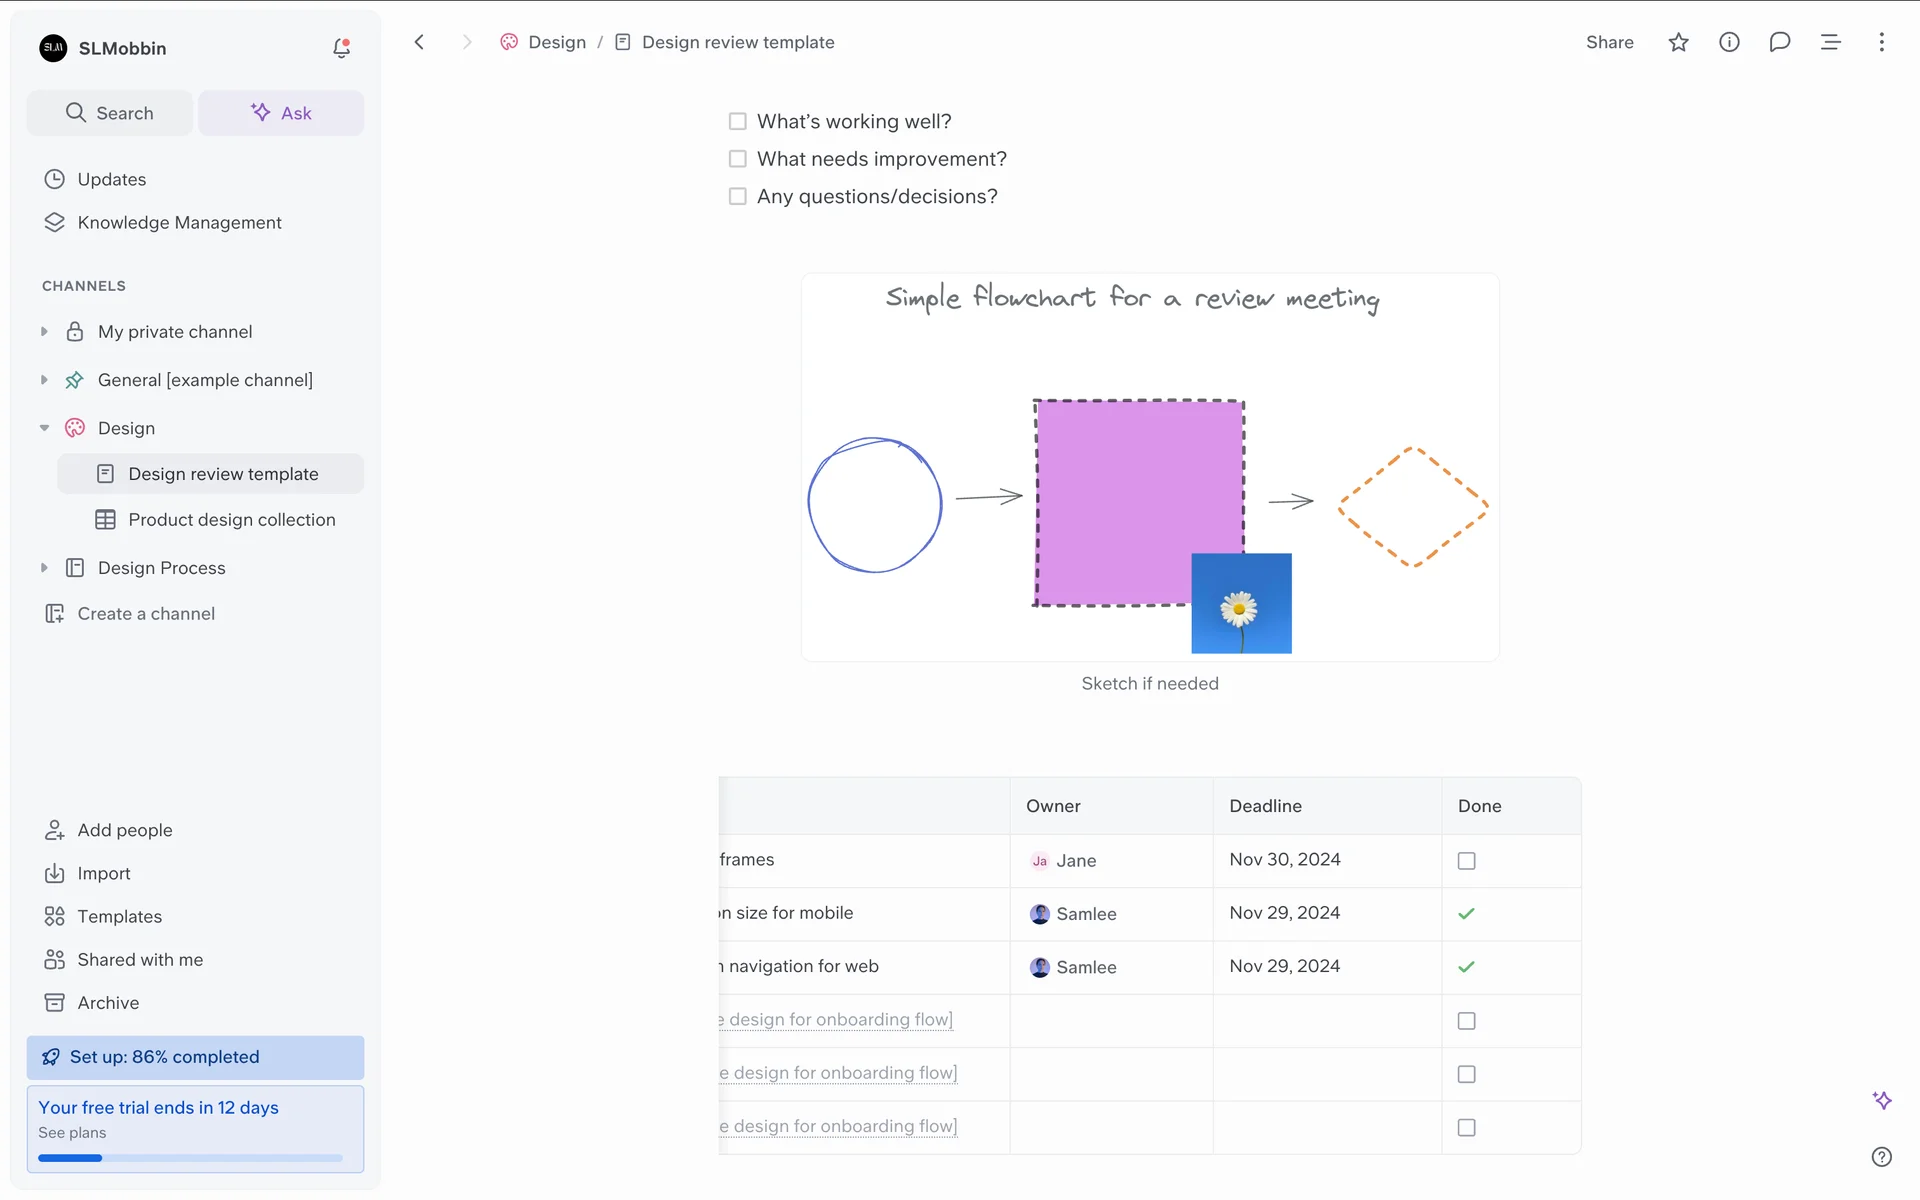Show the table of contents outline
The height and width of the screenshot is (1200, 1920).
tap(1830, 42)
